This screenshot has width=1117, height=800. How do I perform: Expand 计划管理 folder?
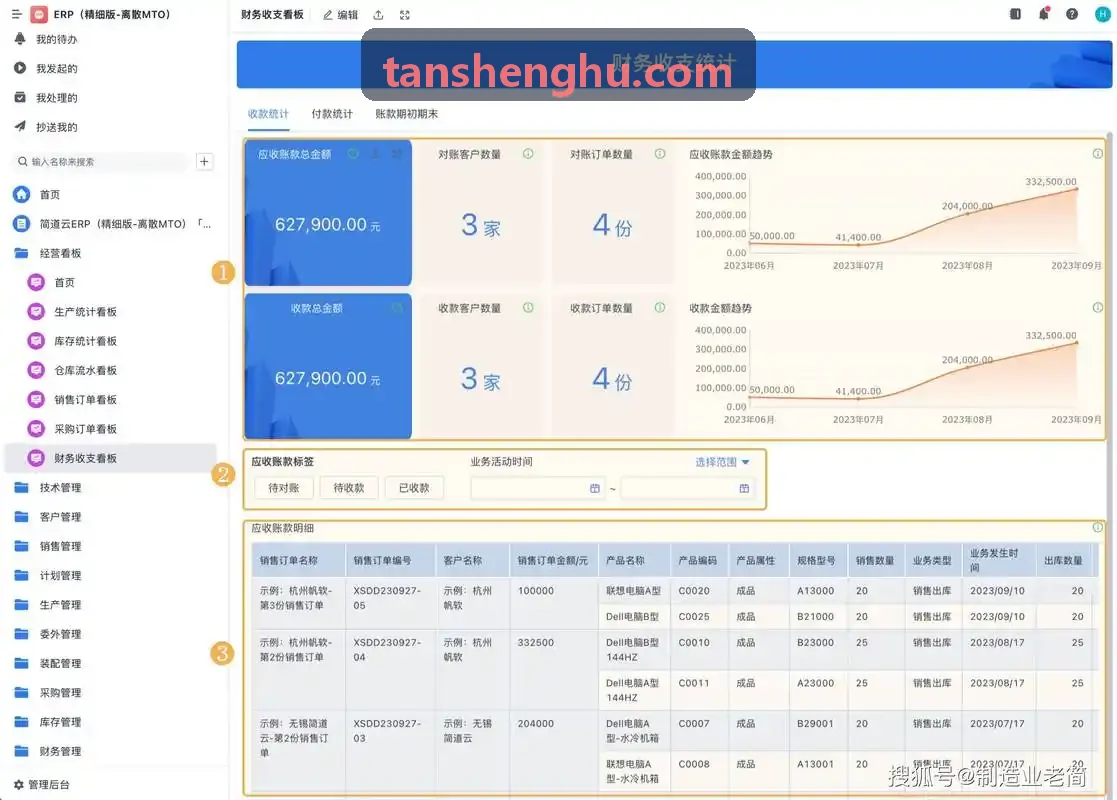(48, 575)
